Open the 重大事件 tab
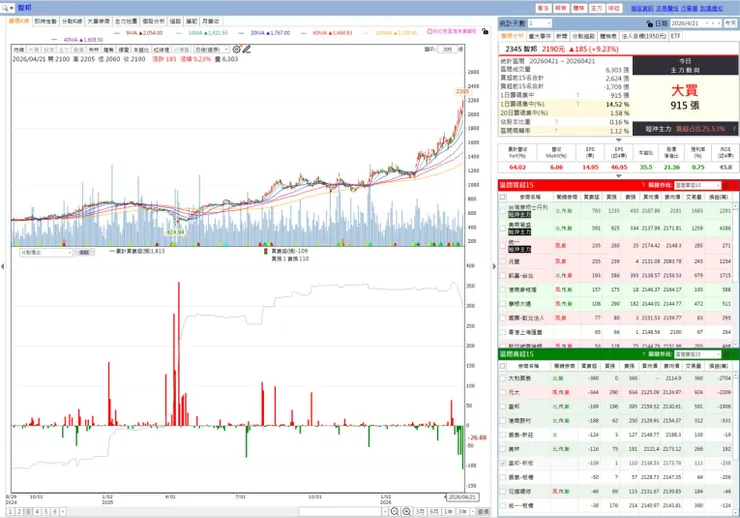 (x=540, y=36)
